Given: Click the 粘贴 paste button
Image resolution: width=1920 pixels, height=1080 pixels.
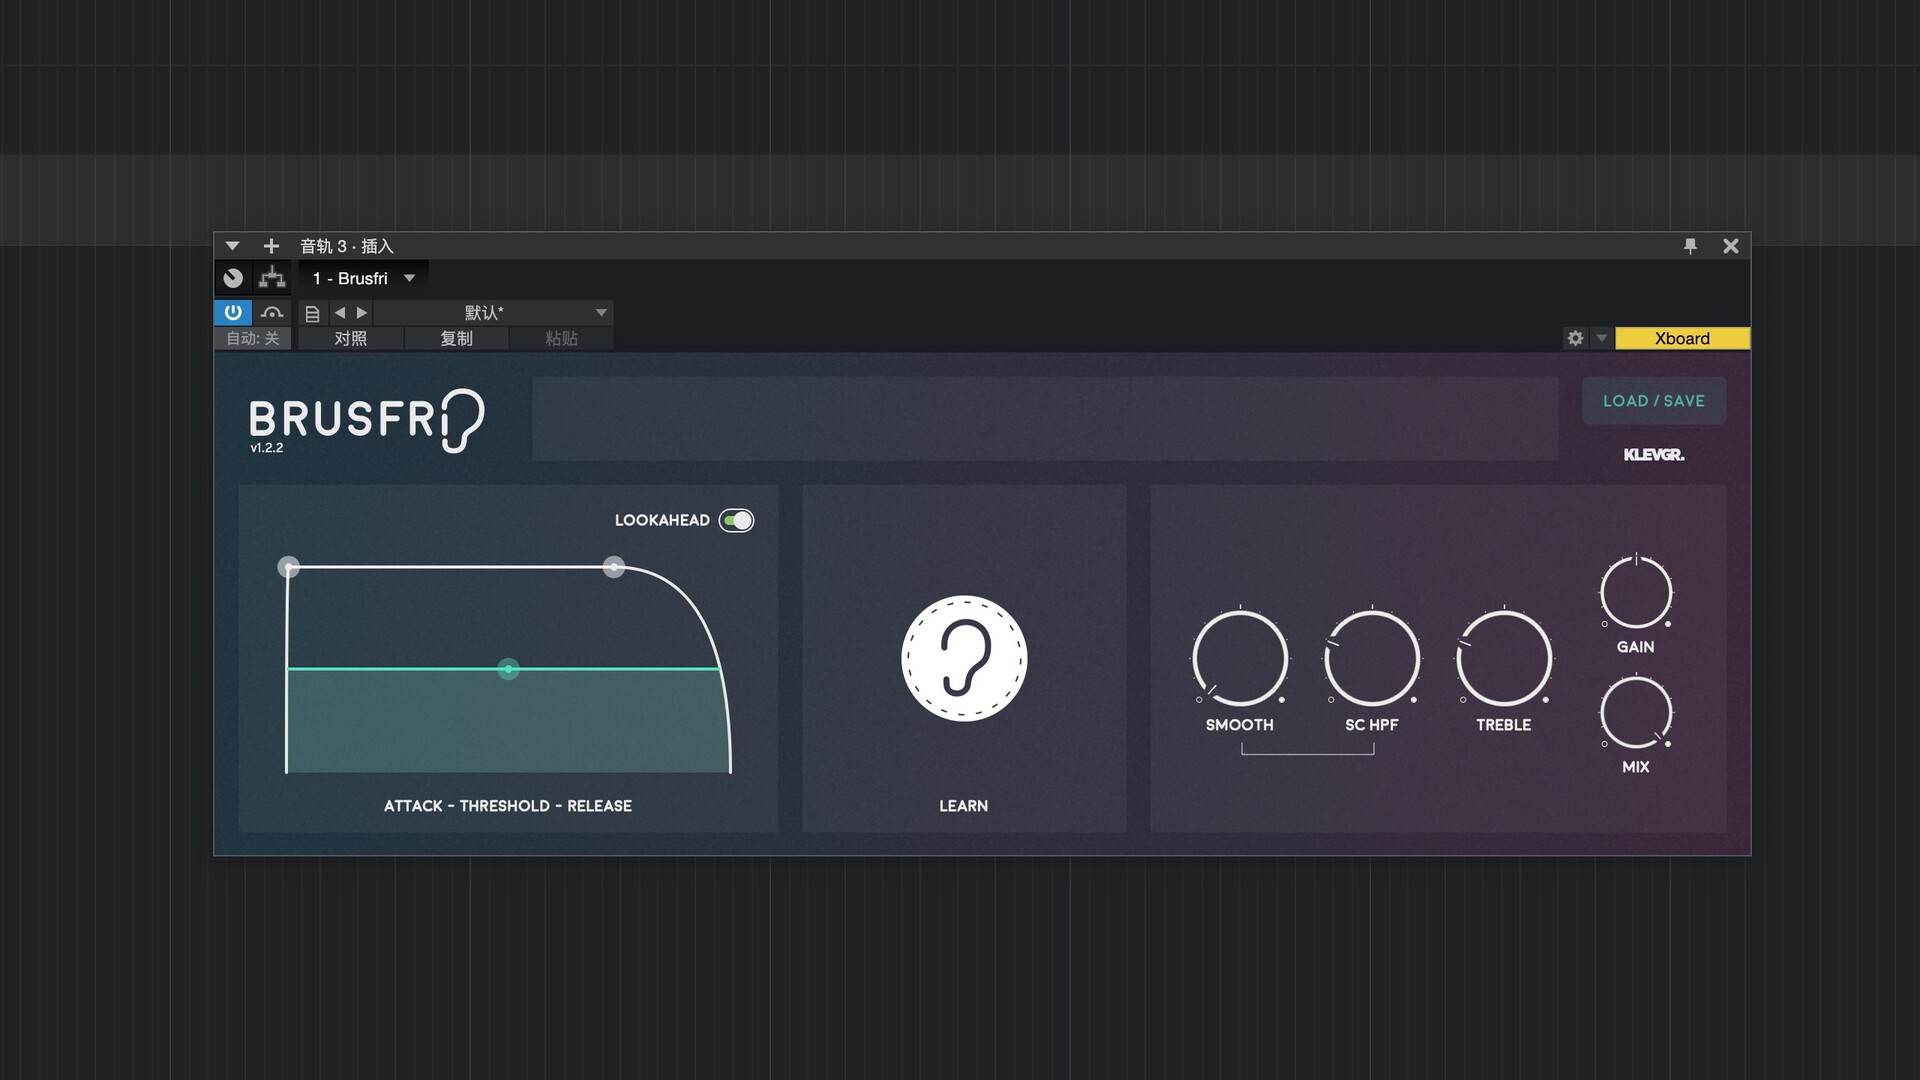Looking at the screenshot, I should tap(562, 338).
